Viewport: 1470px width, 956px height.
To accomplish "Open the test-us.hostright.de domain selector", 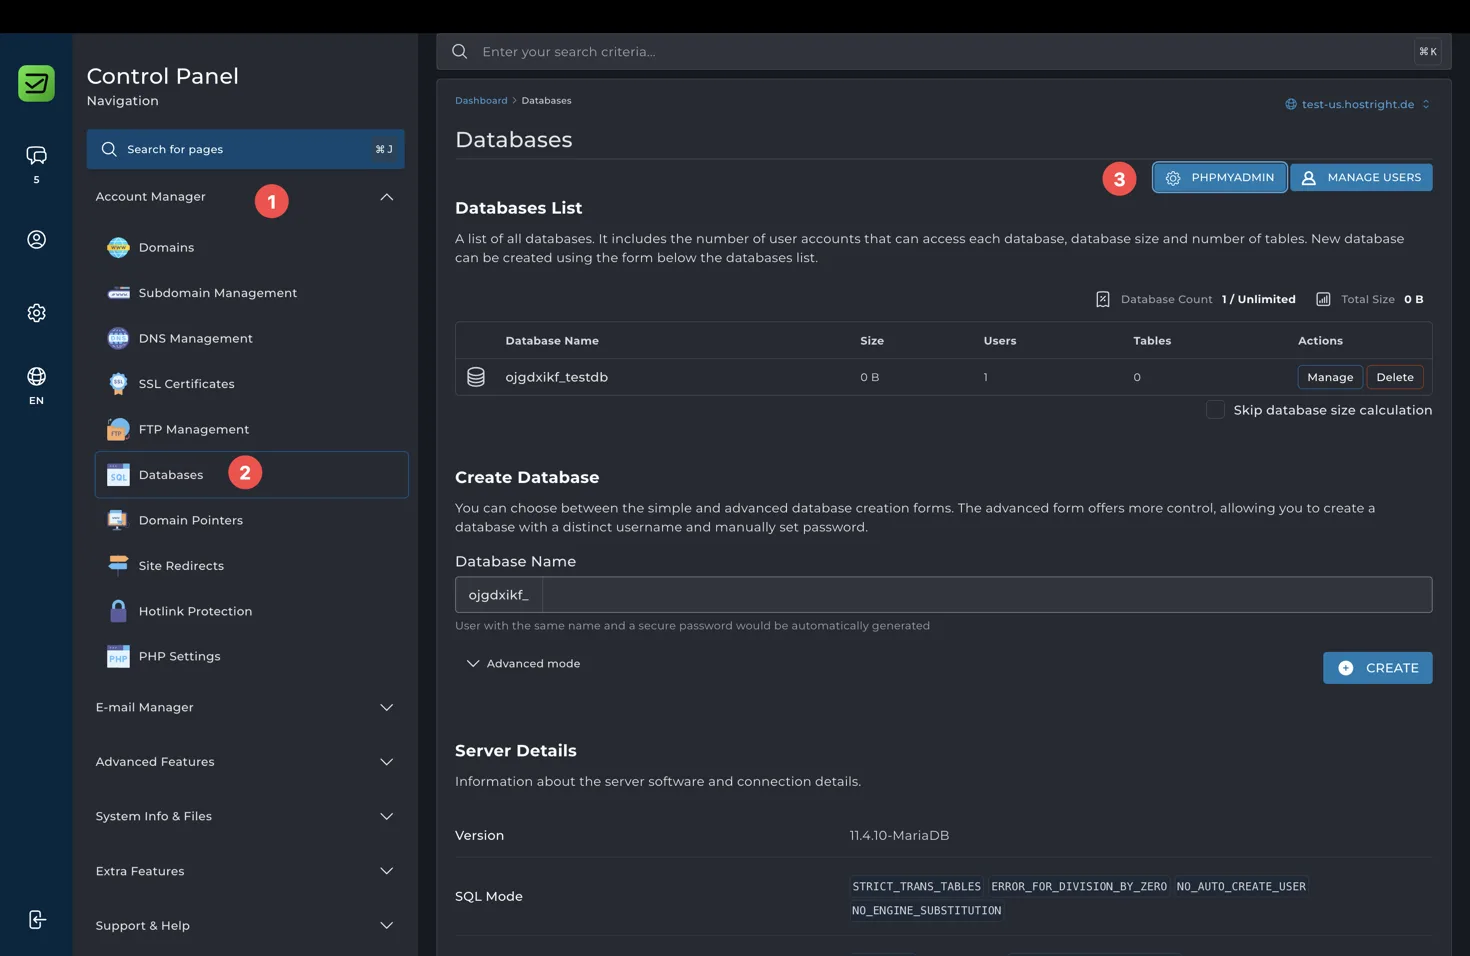I will click(x=1357, y=104).
